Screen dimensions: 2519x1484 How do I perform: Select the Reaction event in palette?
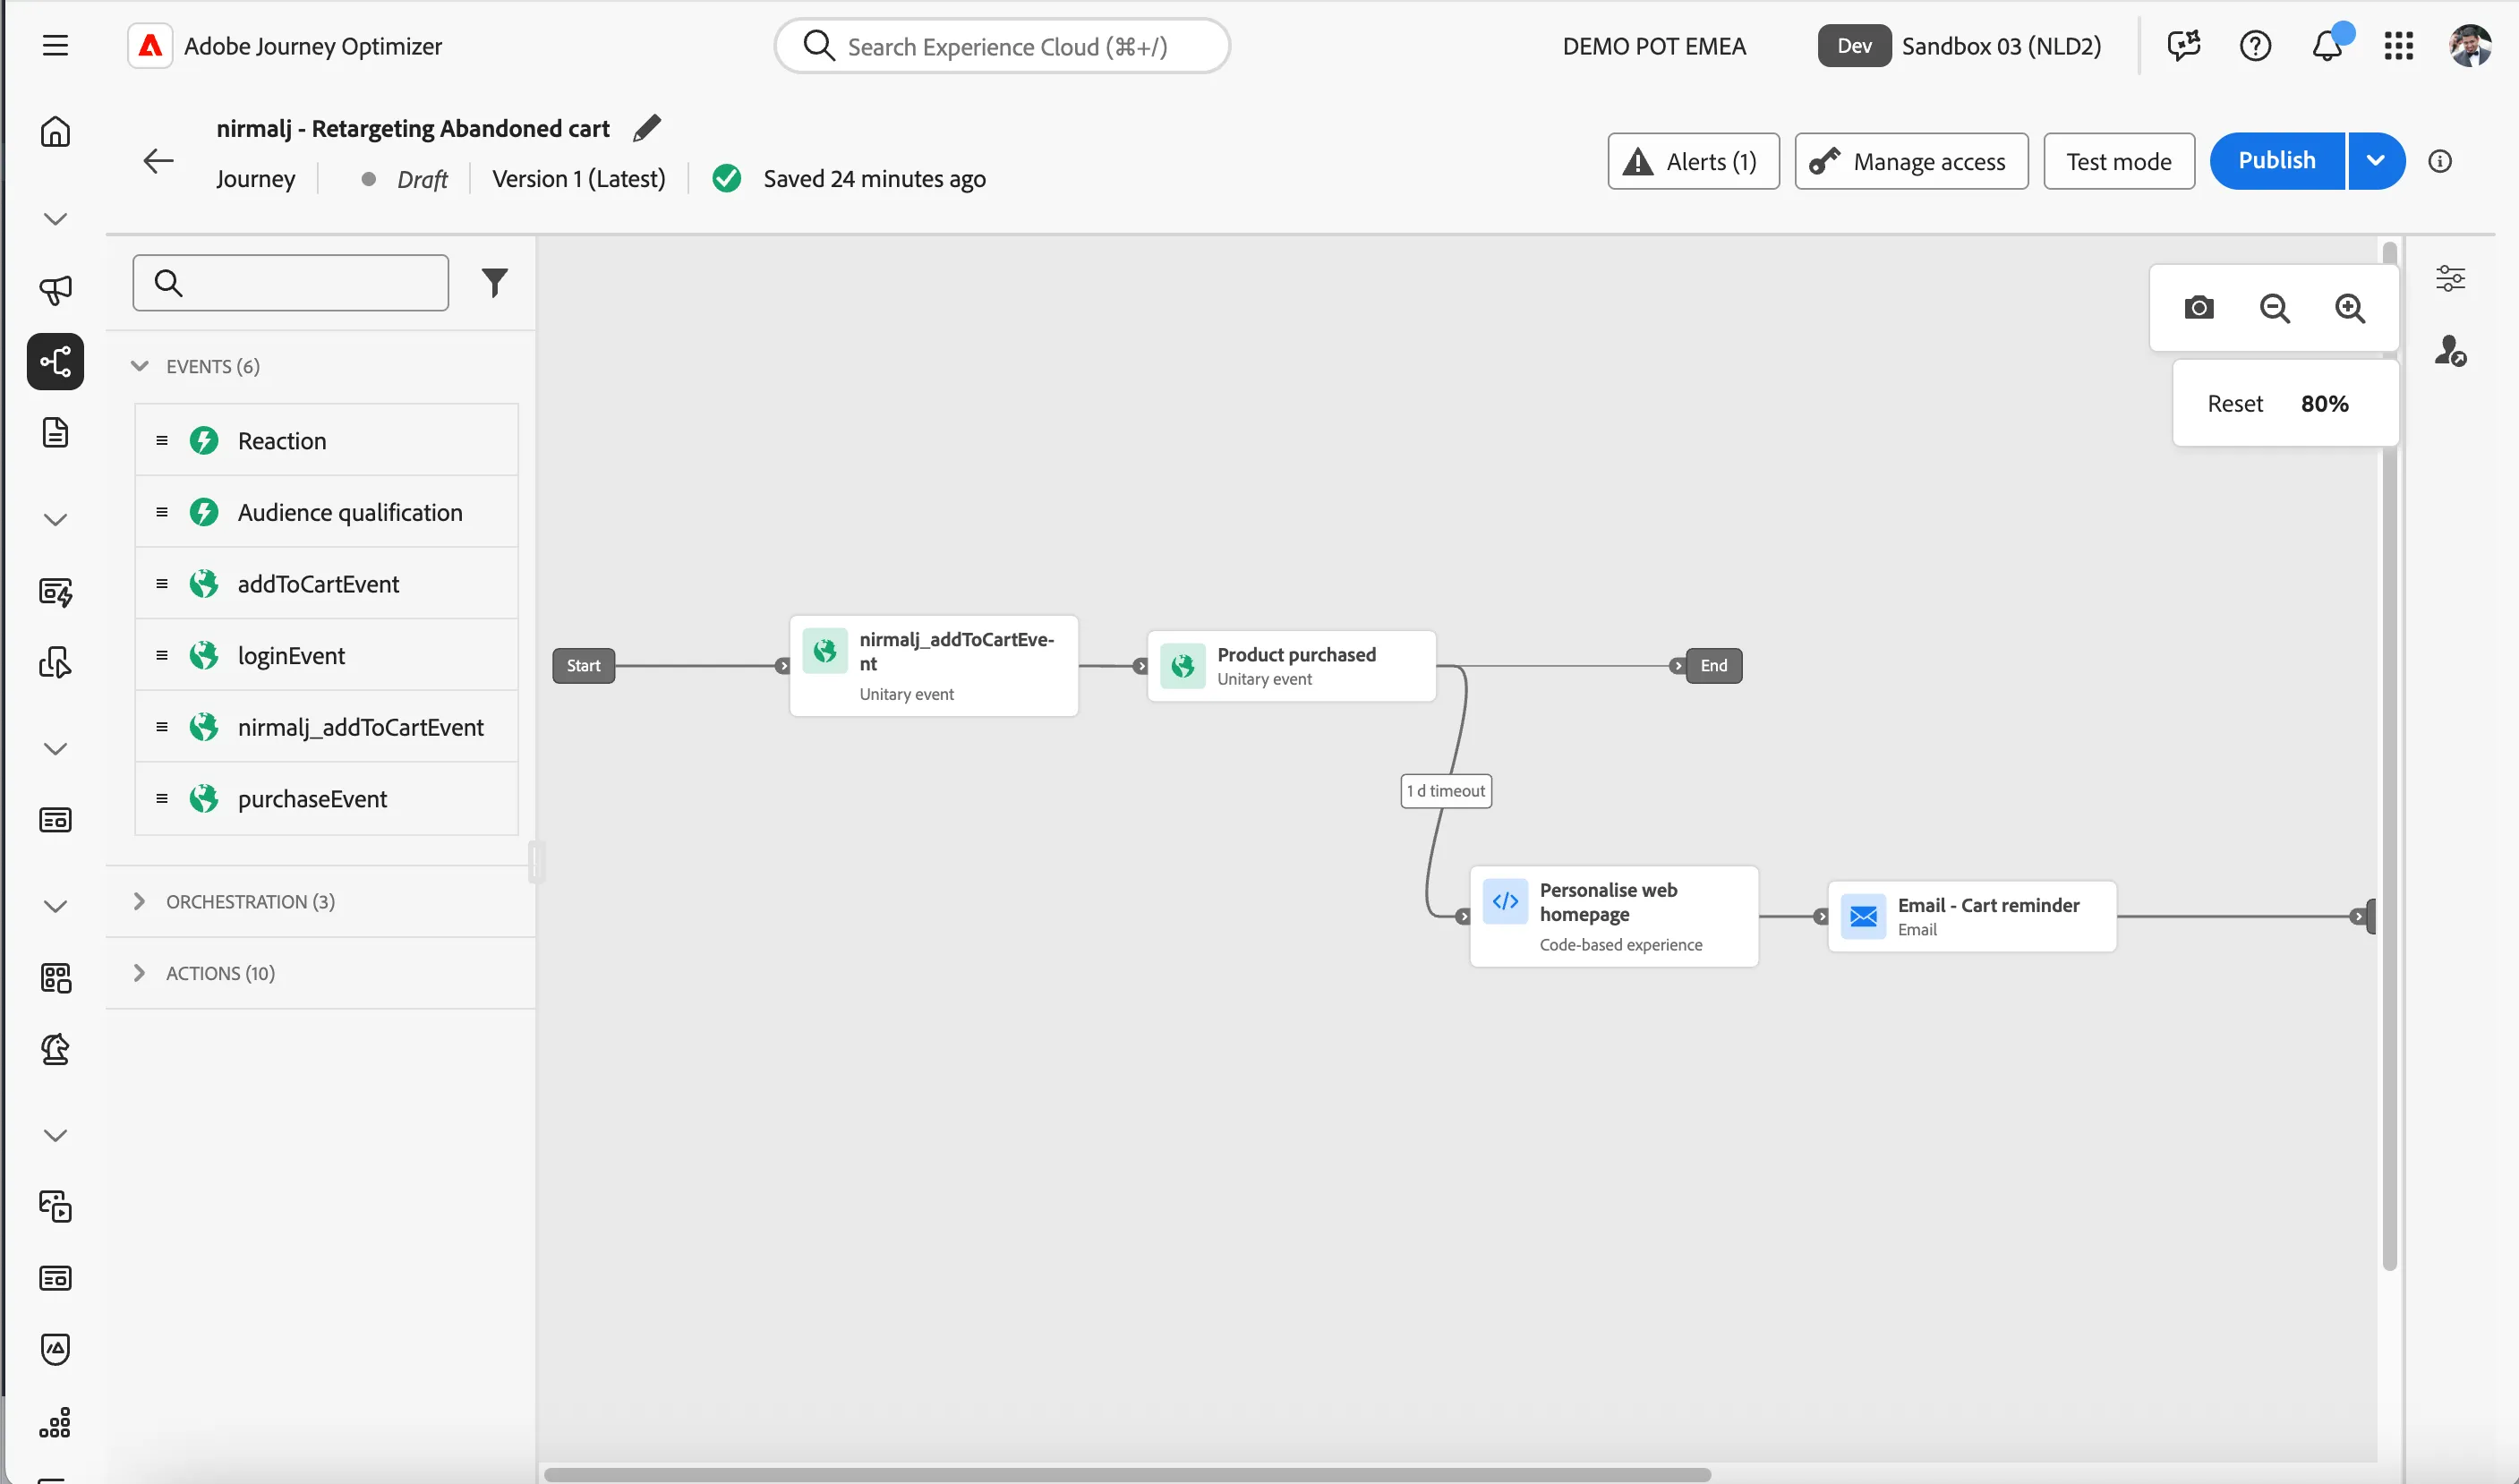tap(326, 440)
